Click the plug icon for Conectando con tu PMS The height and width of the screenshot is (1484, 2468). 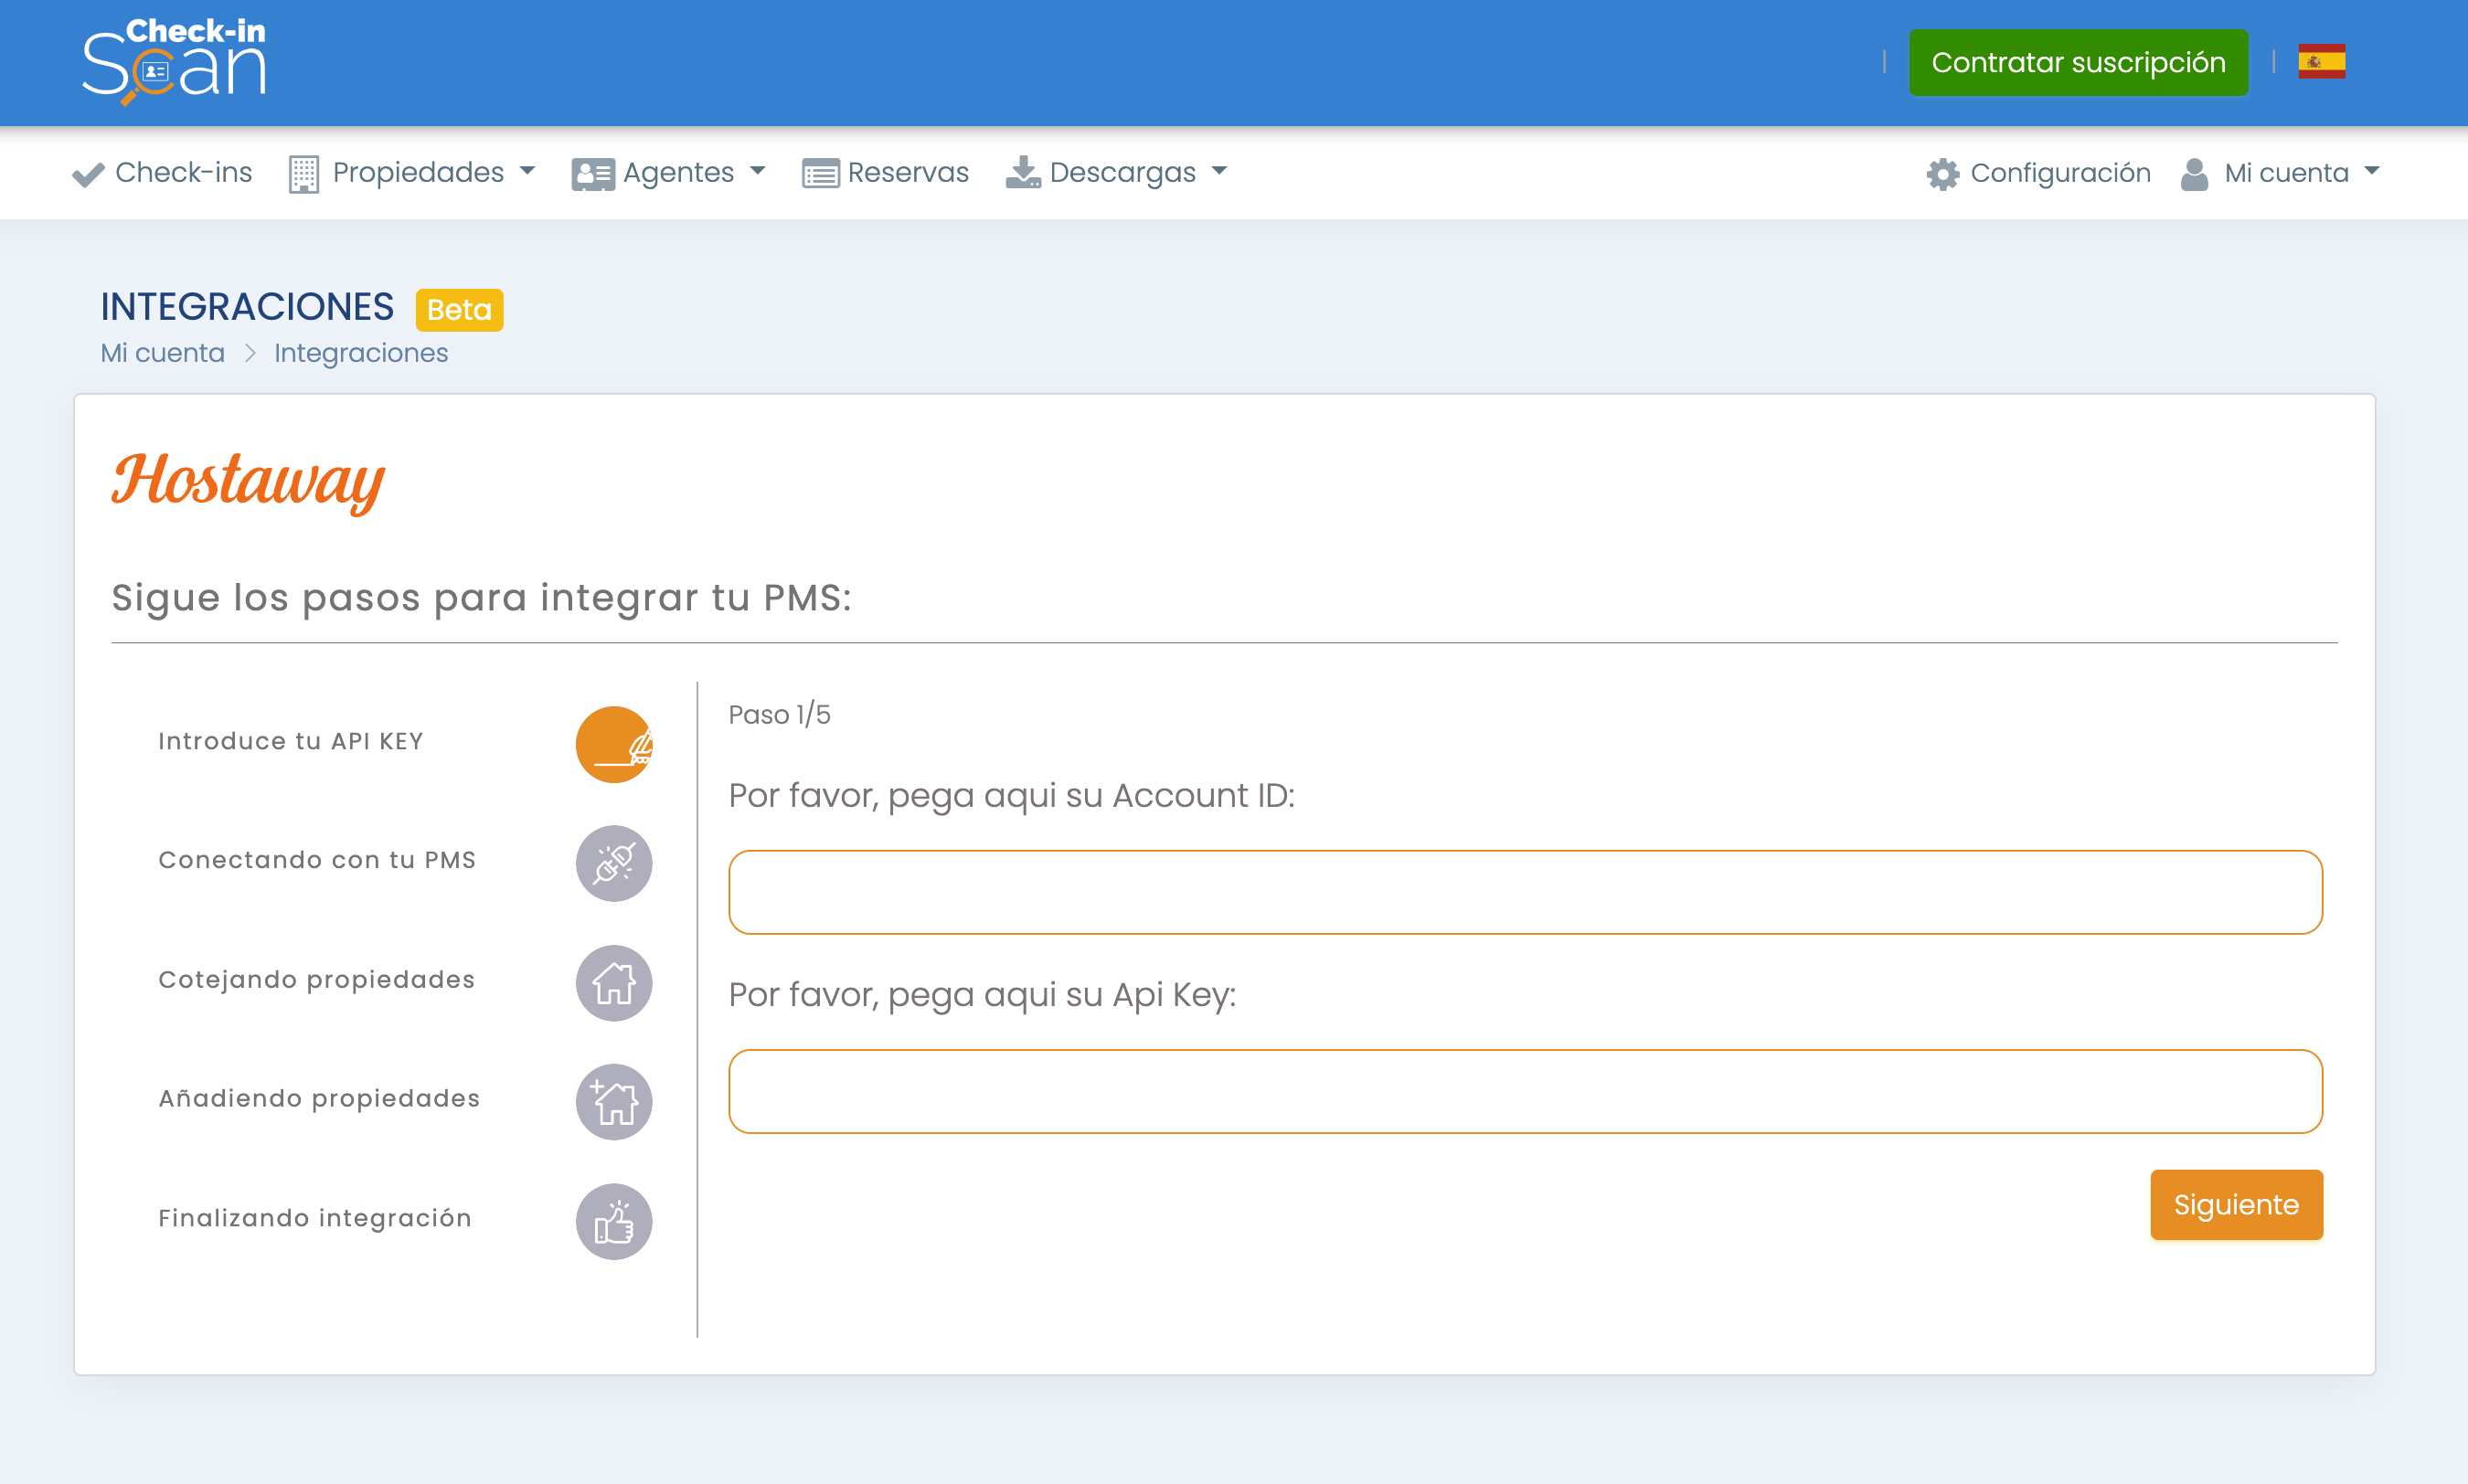613,863
